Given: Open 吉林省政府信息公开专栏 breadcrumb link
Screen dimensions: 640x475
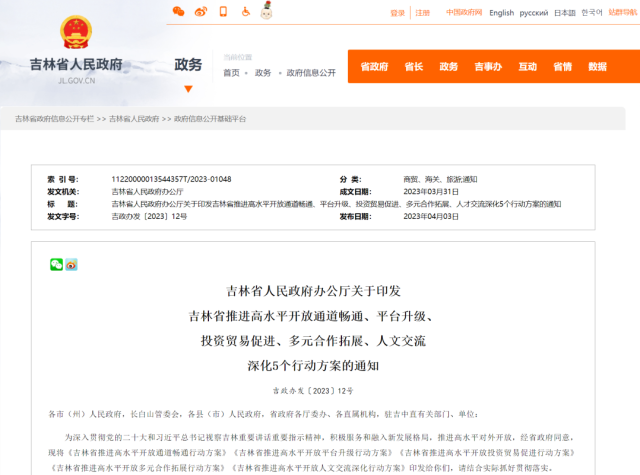Looking at the screenshot, I should [x=54, y=118].
